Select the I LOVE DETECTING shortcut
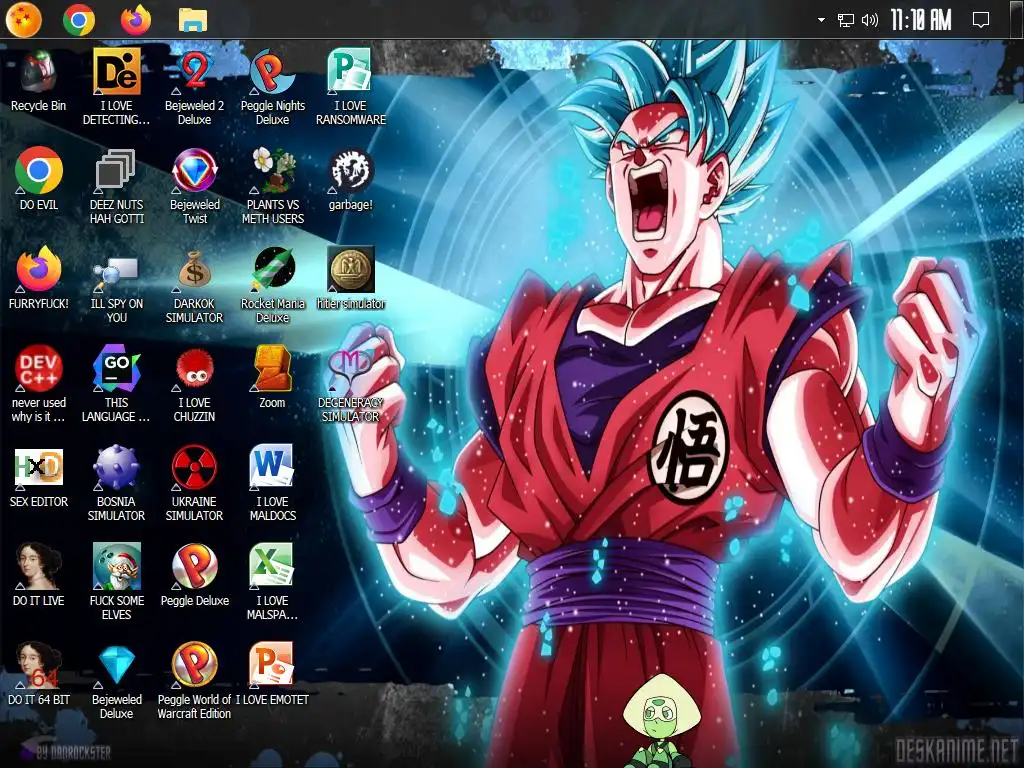 pyautogui.click(x=116, y=86)
